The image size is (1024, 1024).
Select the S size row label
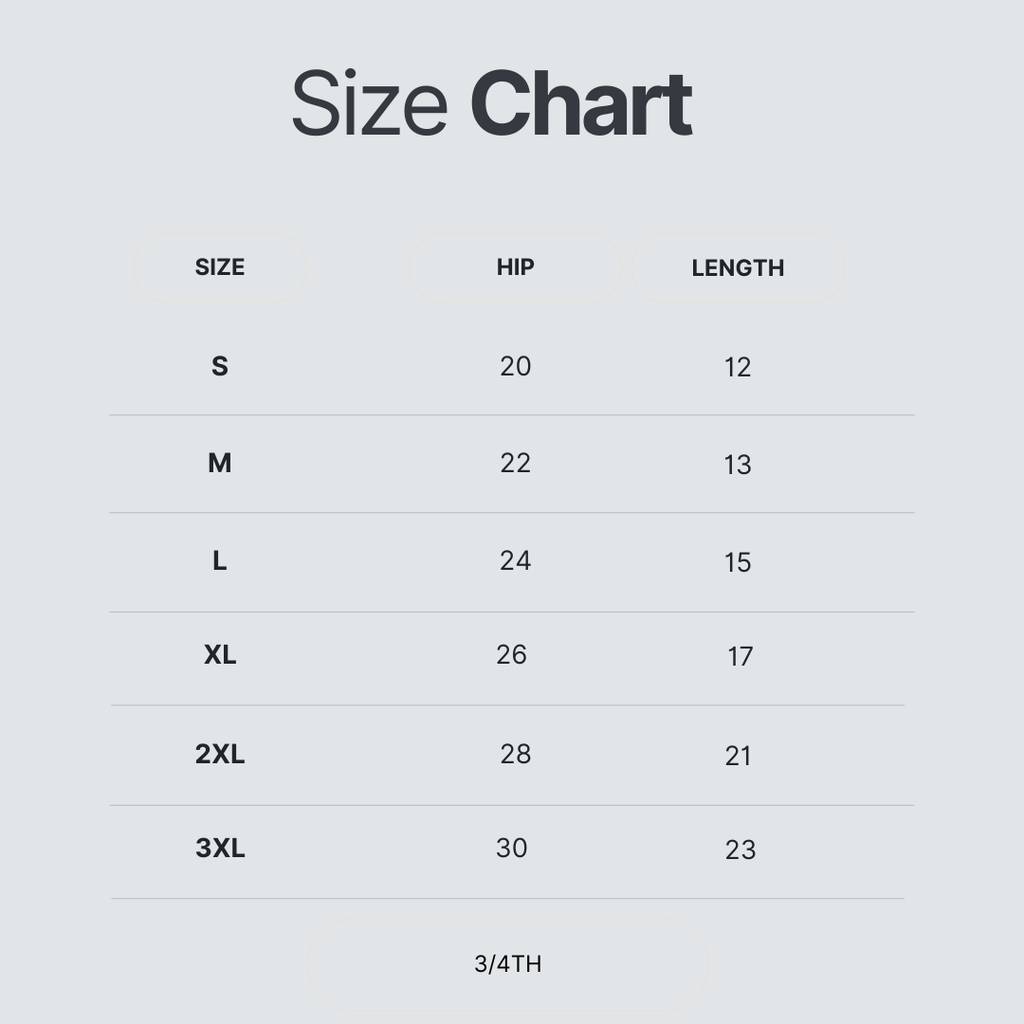coord(220,366)
